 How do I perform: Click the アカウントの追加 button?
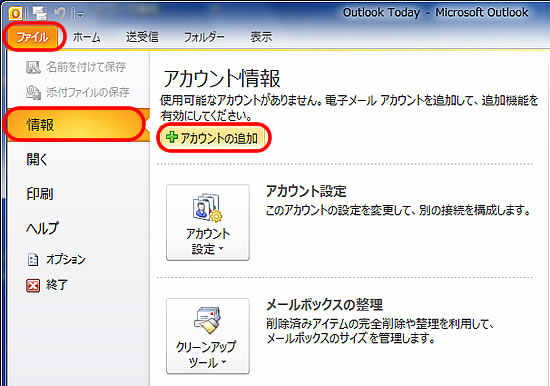click(212, 138)
